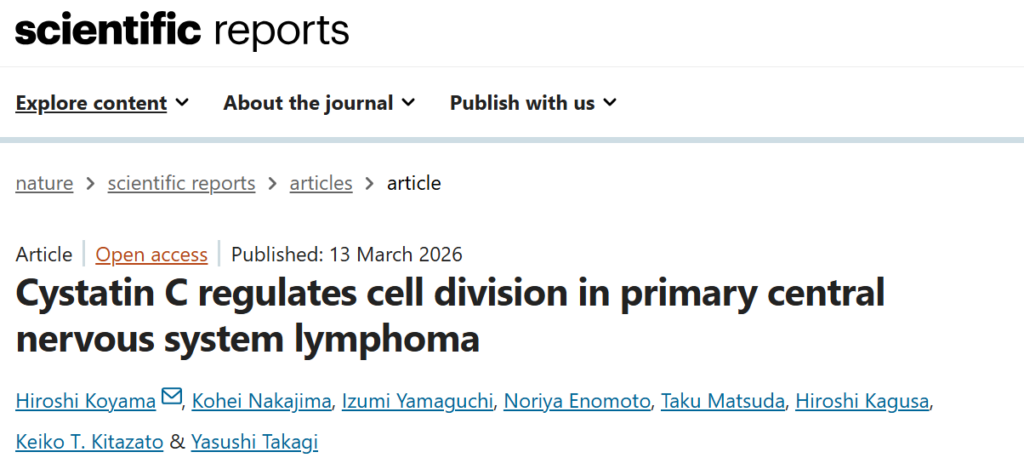
Task: Expand the About the journal chevron
Action: tap(409, 102)
